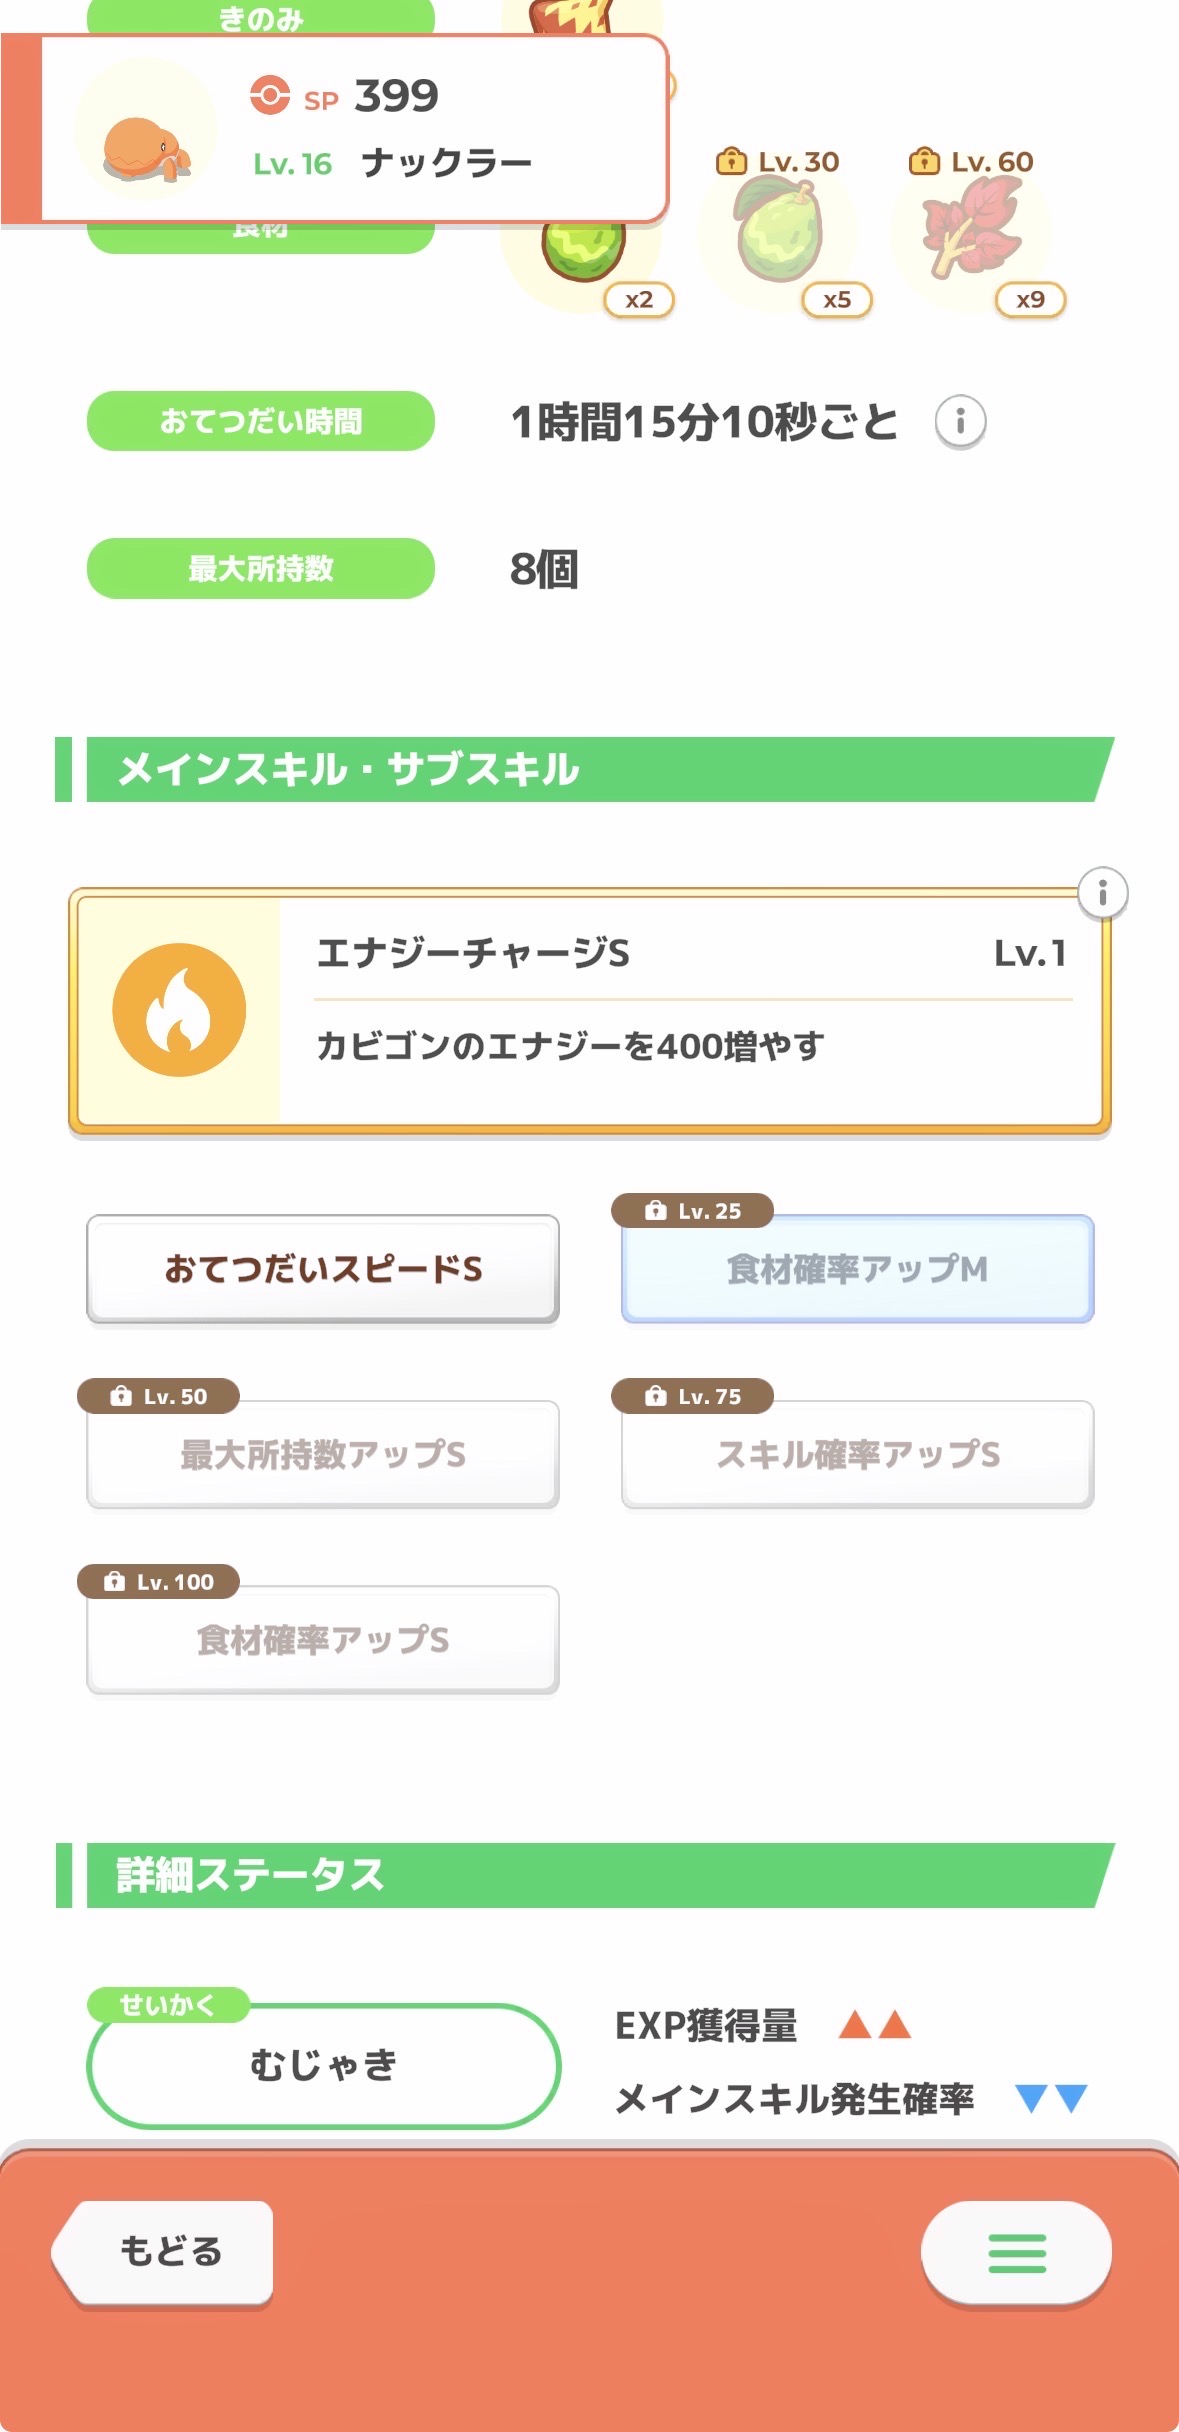Open main skill info icon

[x=1102, y=892]
